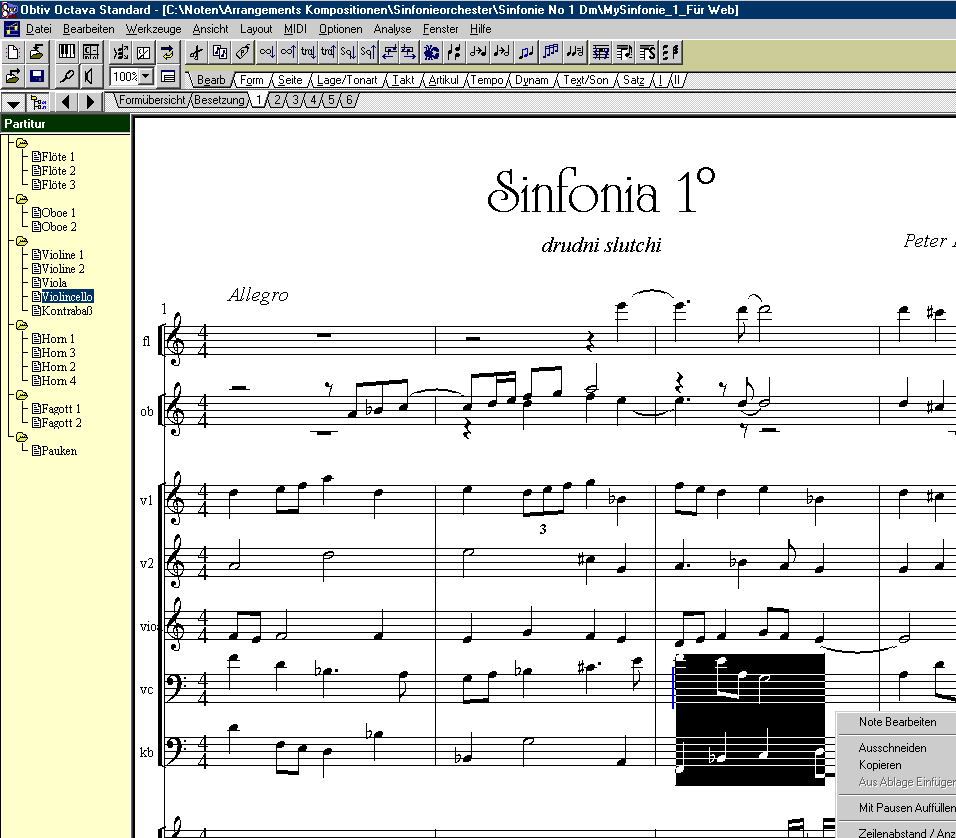This screenshot has height=838, width=956.
Task: Click the new blank document icon
Action: (x=13, y=52)
